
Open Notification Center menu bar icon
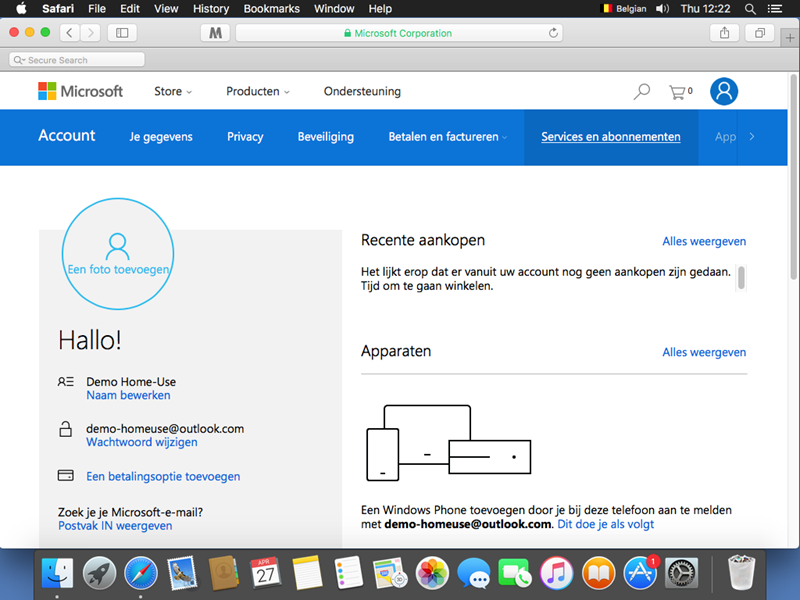coord(774,9)
